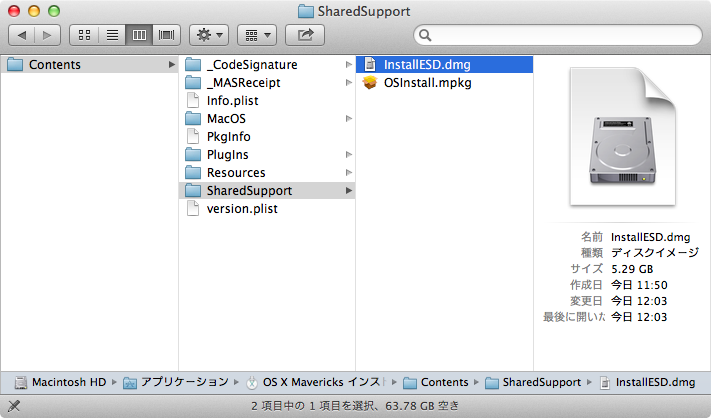Click the Resources folder icon

coord(193,173)
